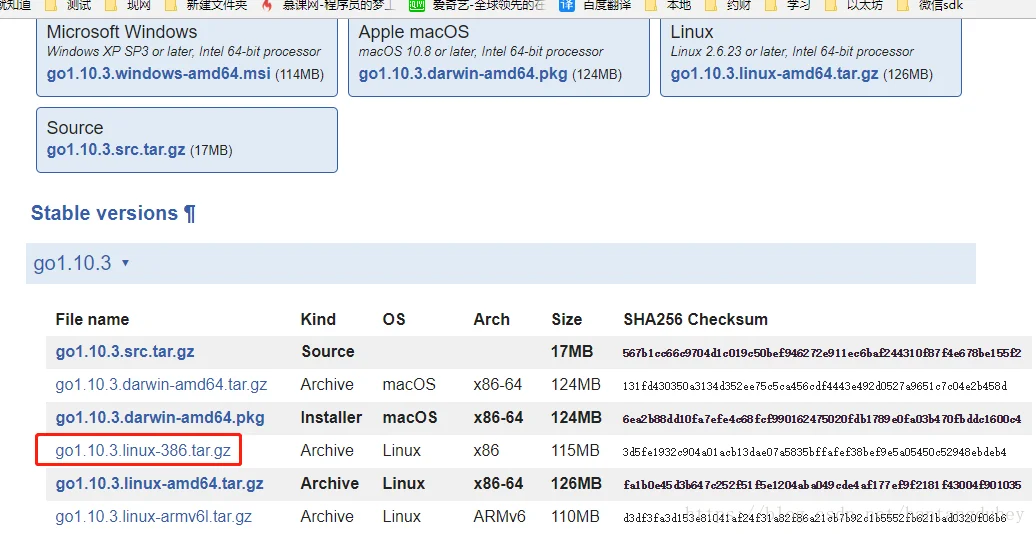Open the 爱奇艺 bookmark
Viewport: 1036px width, 534px height.
[x=478, y=5]
